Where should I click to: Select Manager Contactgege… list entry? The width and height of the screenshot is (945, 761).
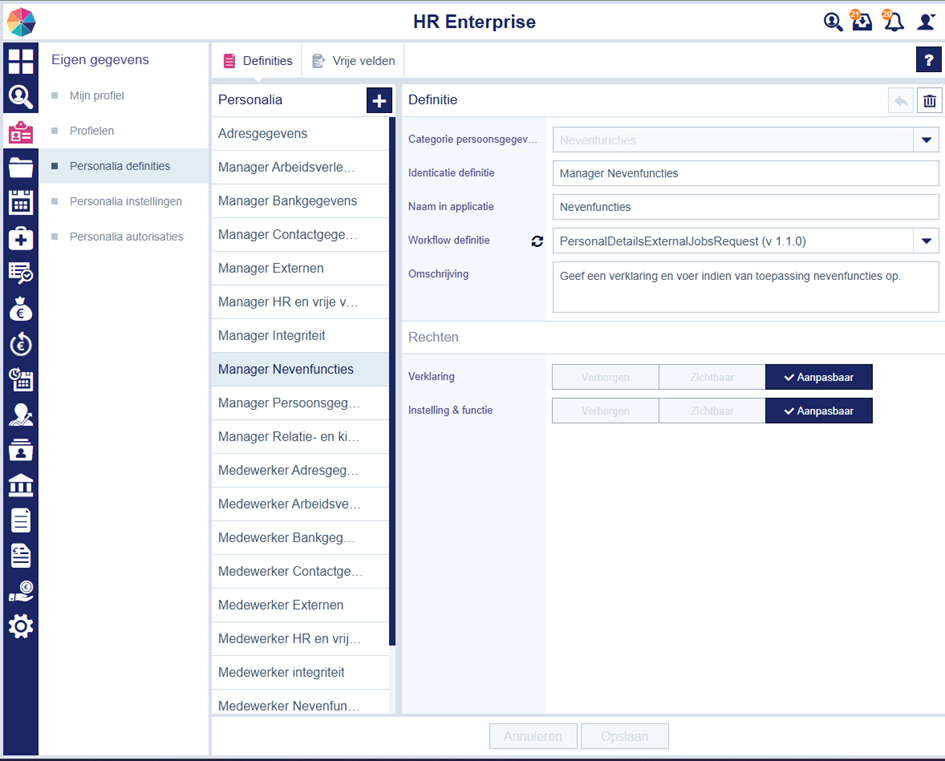click(300, 235)
